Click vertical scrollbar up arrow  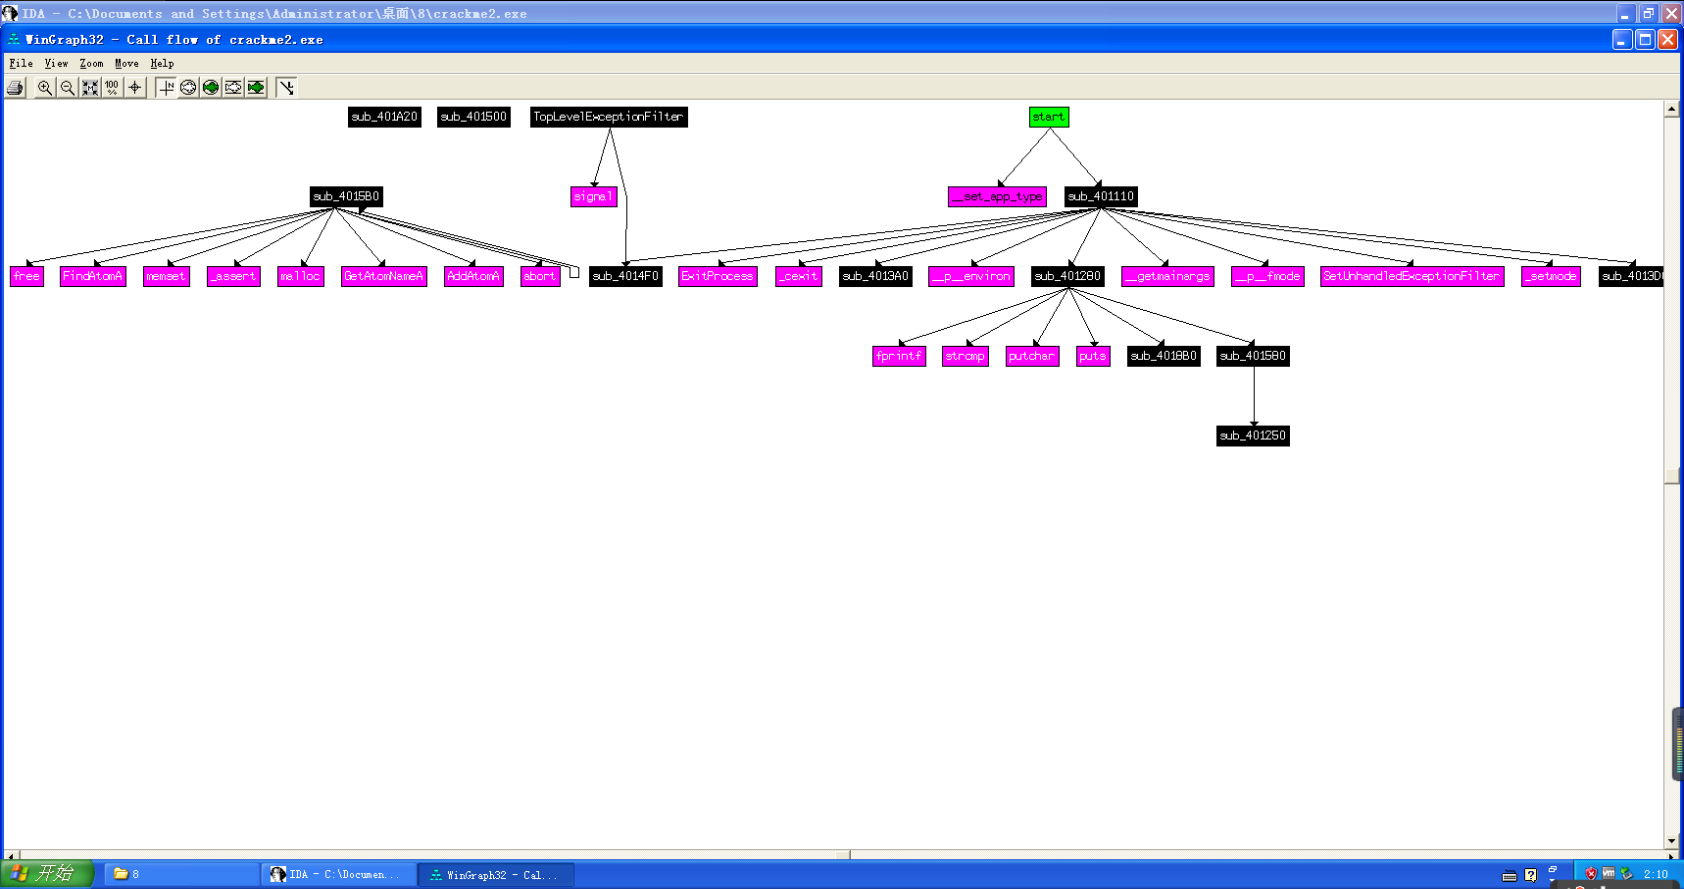pos(1672,109)
